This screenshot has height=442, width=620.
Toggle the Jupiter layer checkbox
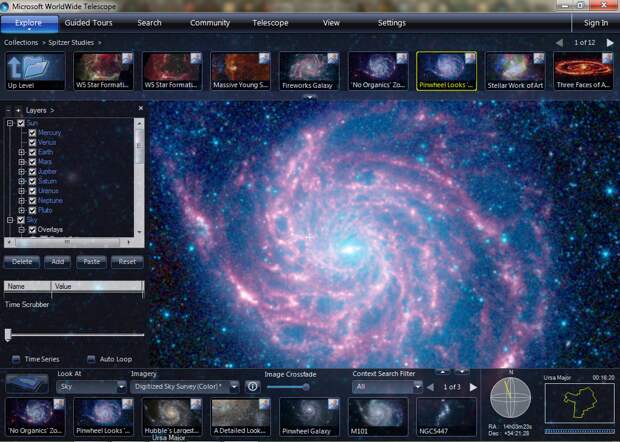point(32,172)
